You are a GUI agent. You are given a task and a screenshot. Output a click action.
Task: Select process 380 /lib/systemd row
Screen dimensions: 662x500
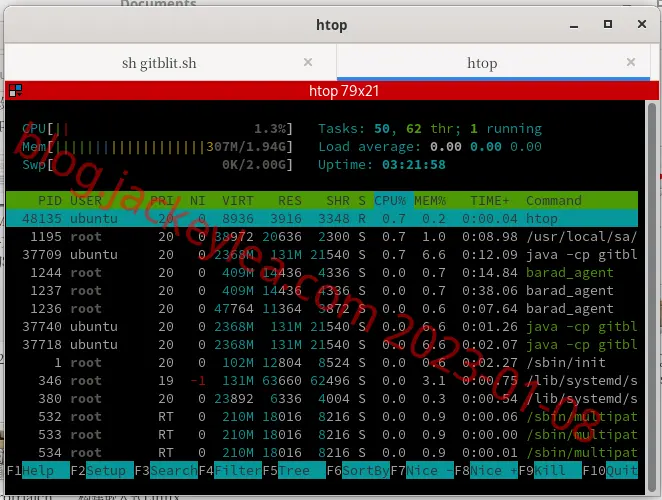322,399
